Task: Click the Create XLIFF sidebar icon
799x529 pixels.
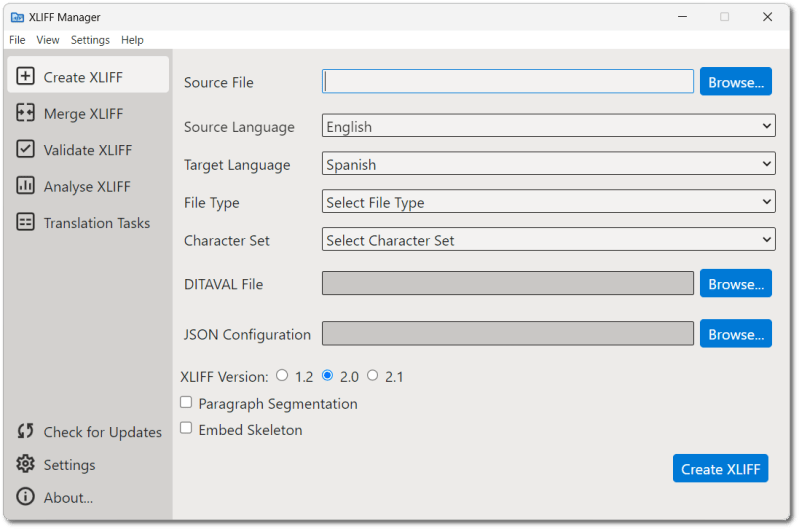Action: (26, 77)
